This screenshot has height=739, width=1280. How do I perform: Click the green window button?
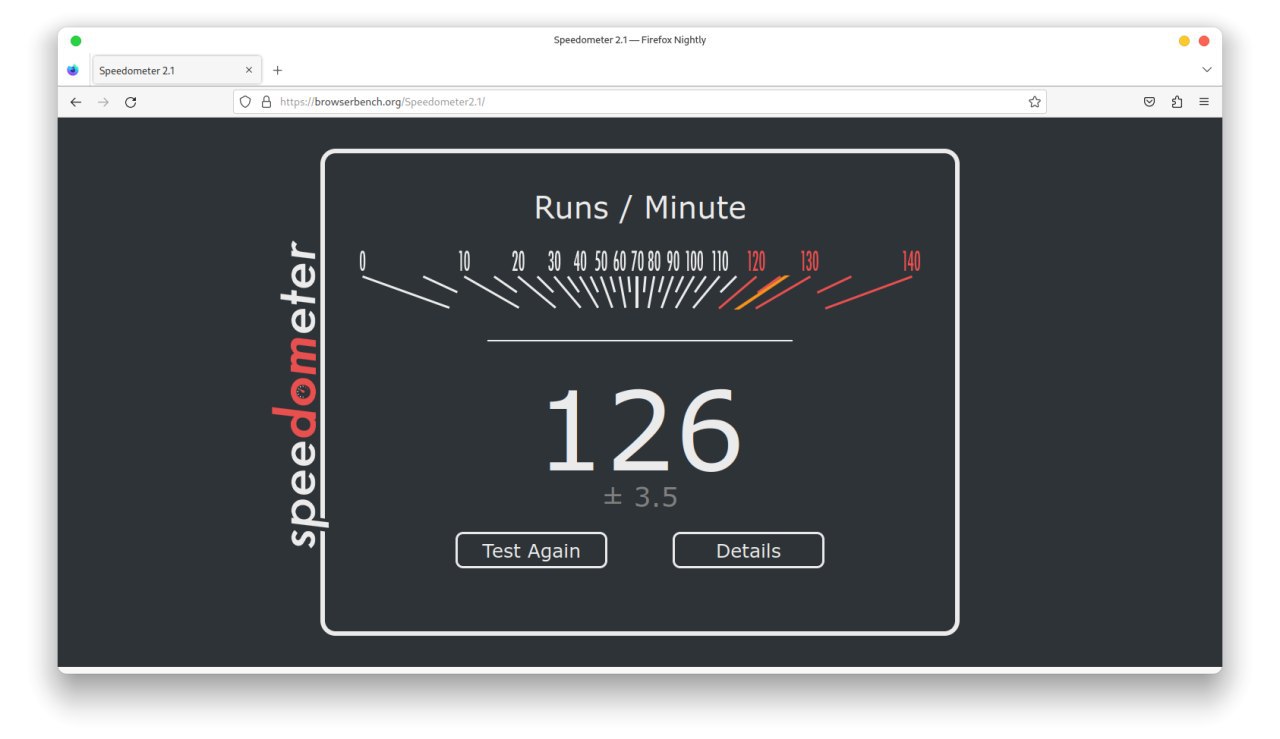(76, 41)
